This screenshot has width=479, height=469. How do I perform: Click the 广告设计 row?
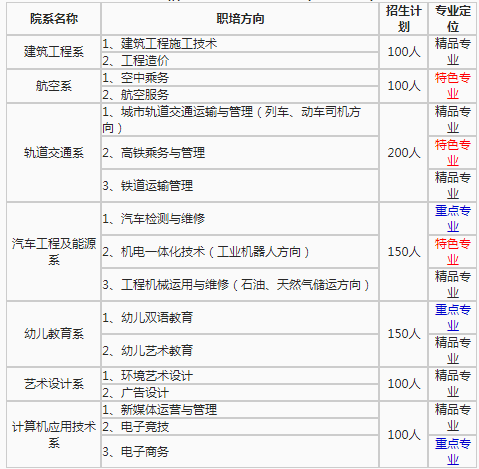(240, 393)
